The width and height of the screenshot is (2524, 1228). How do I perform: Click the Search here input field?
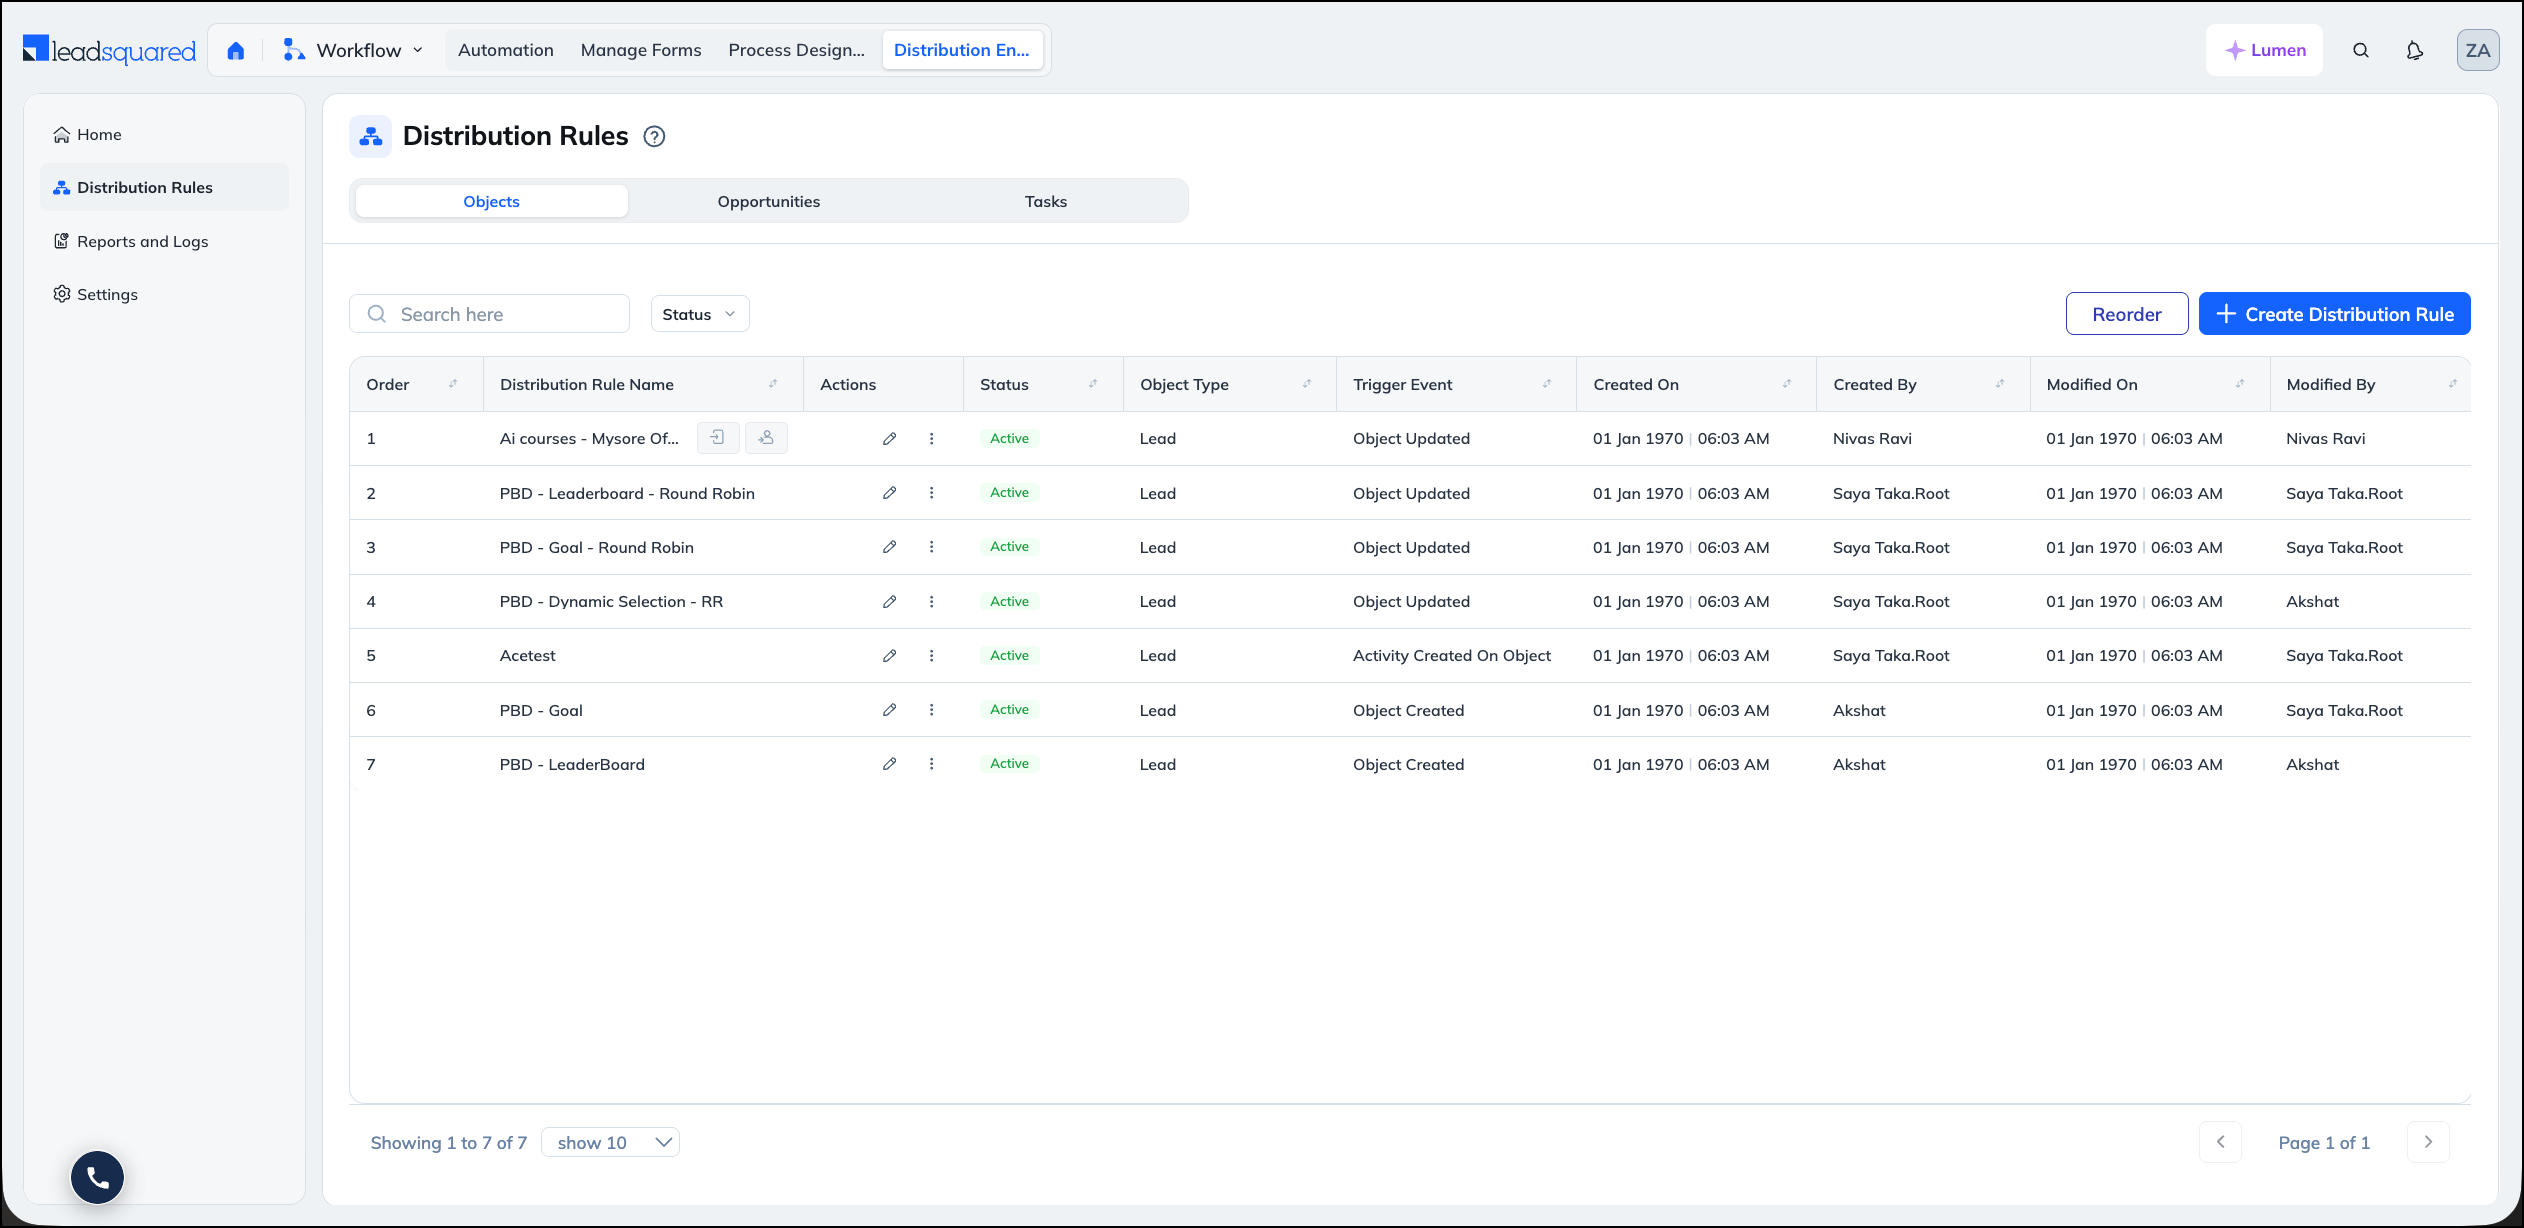489,314
